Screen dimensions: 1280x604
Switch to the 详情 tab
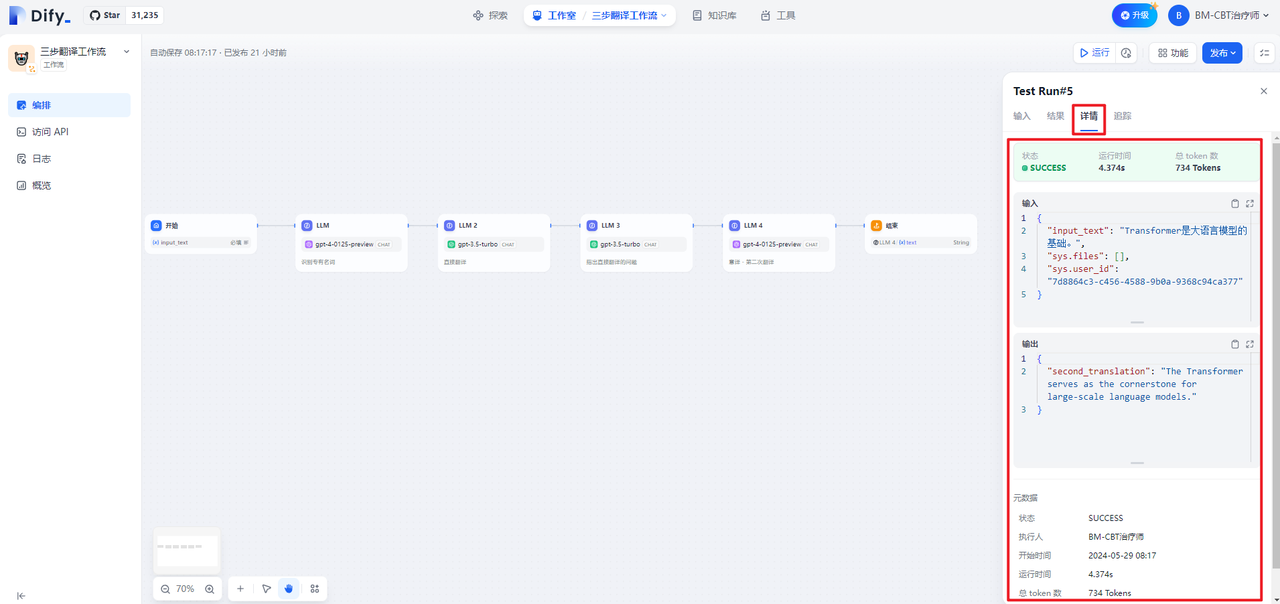(1089, 117)
